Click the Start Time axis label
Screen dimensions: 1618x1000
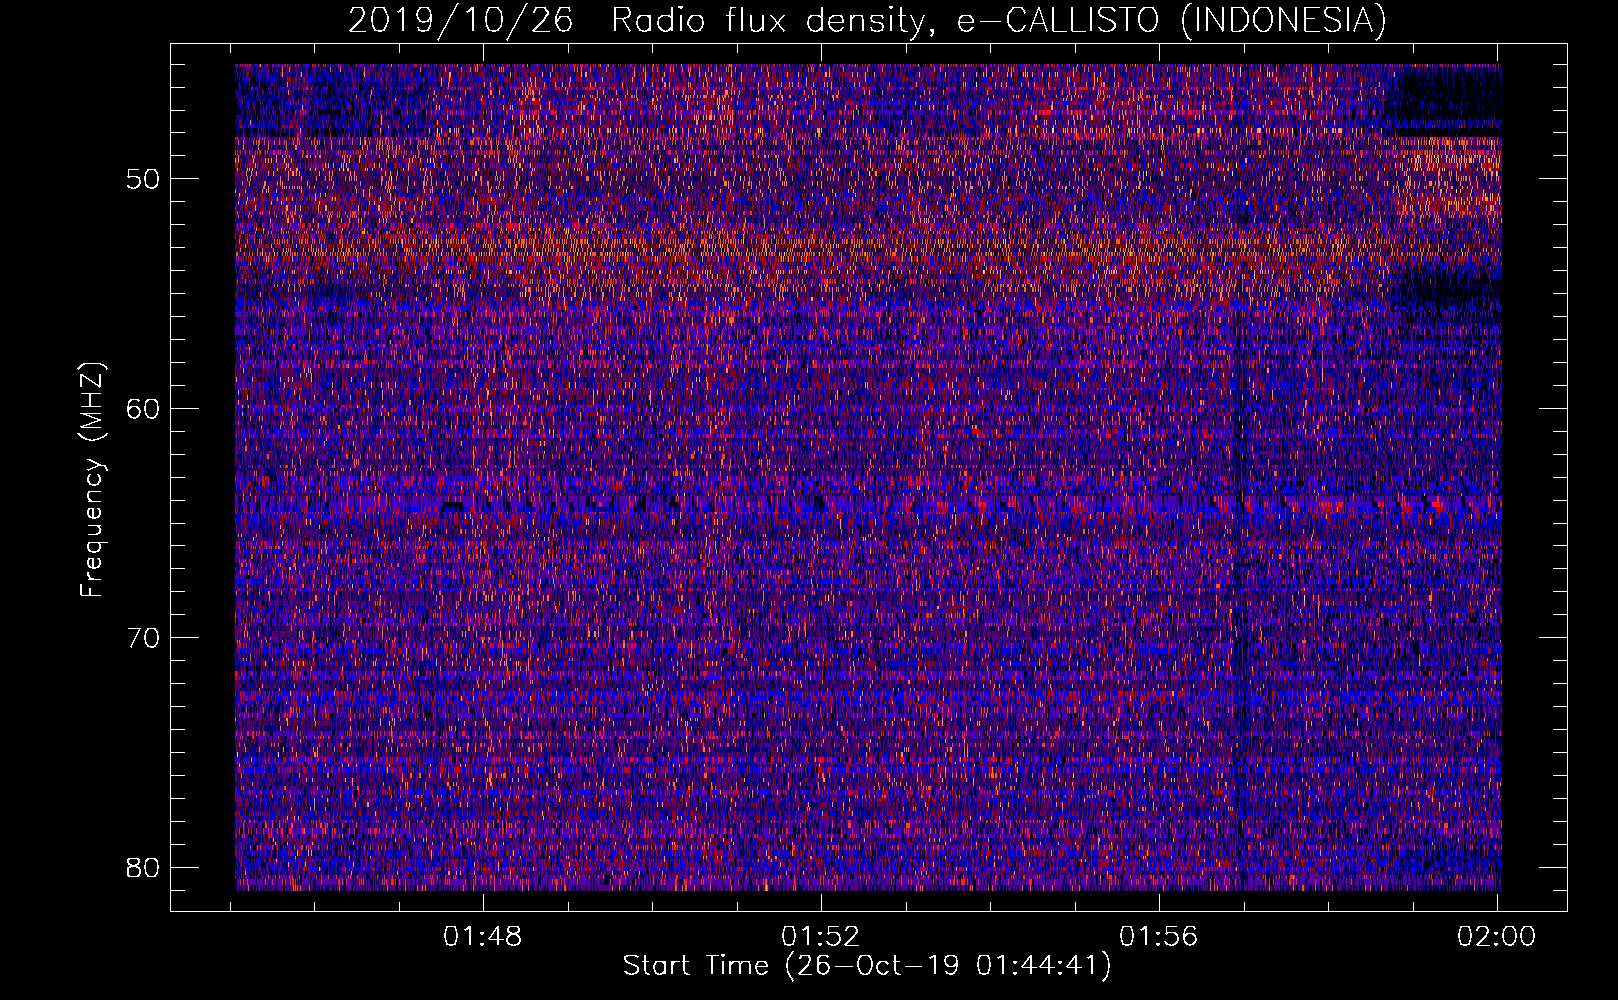[867, 966]
